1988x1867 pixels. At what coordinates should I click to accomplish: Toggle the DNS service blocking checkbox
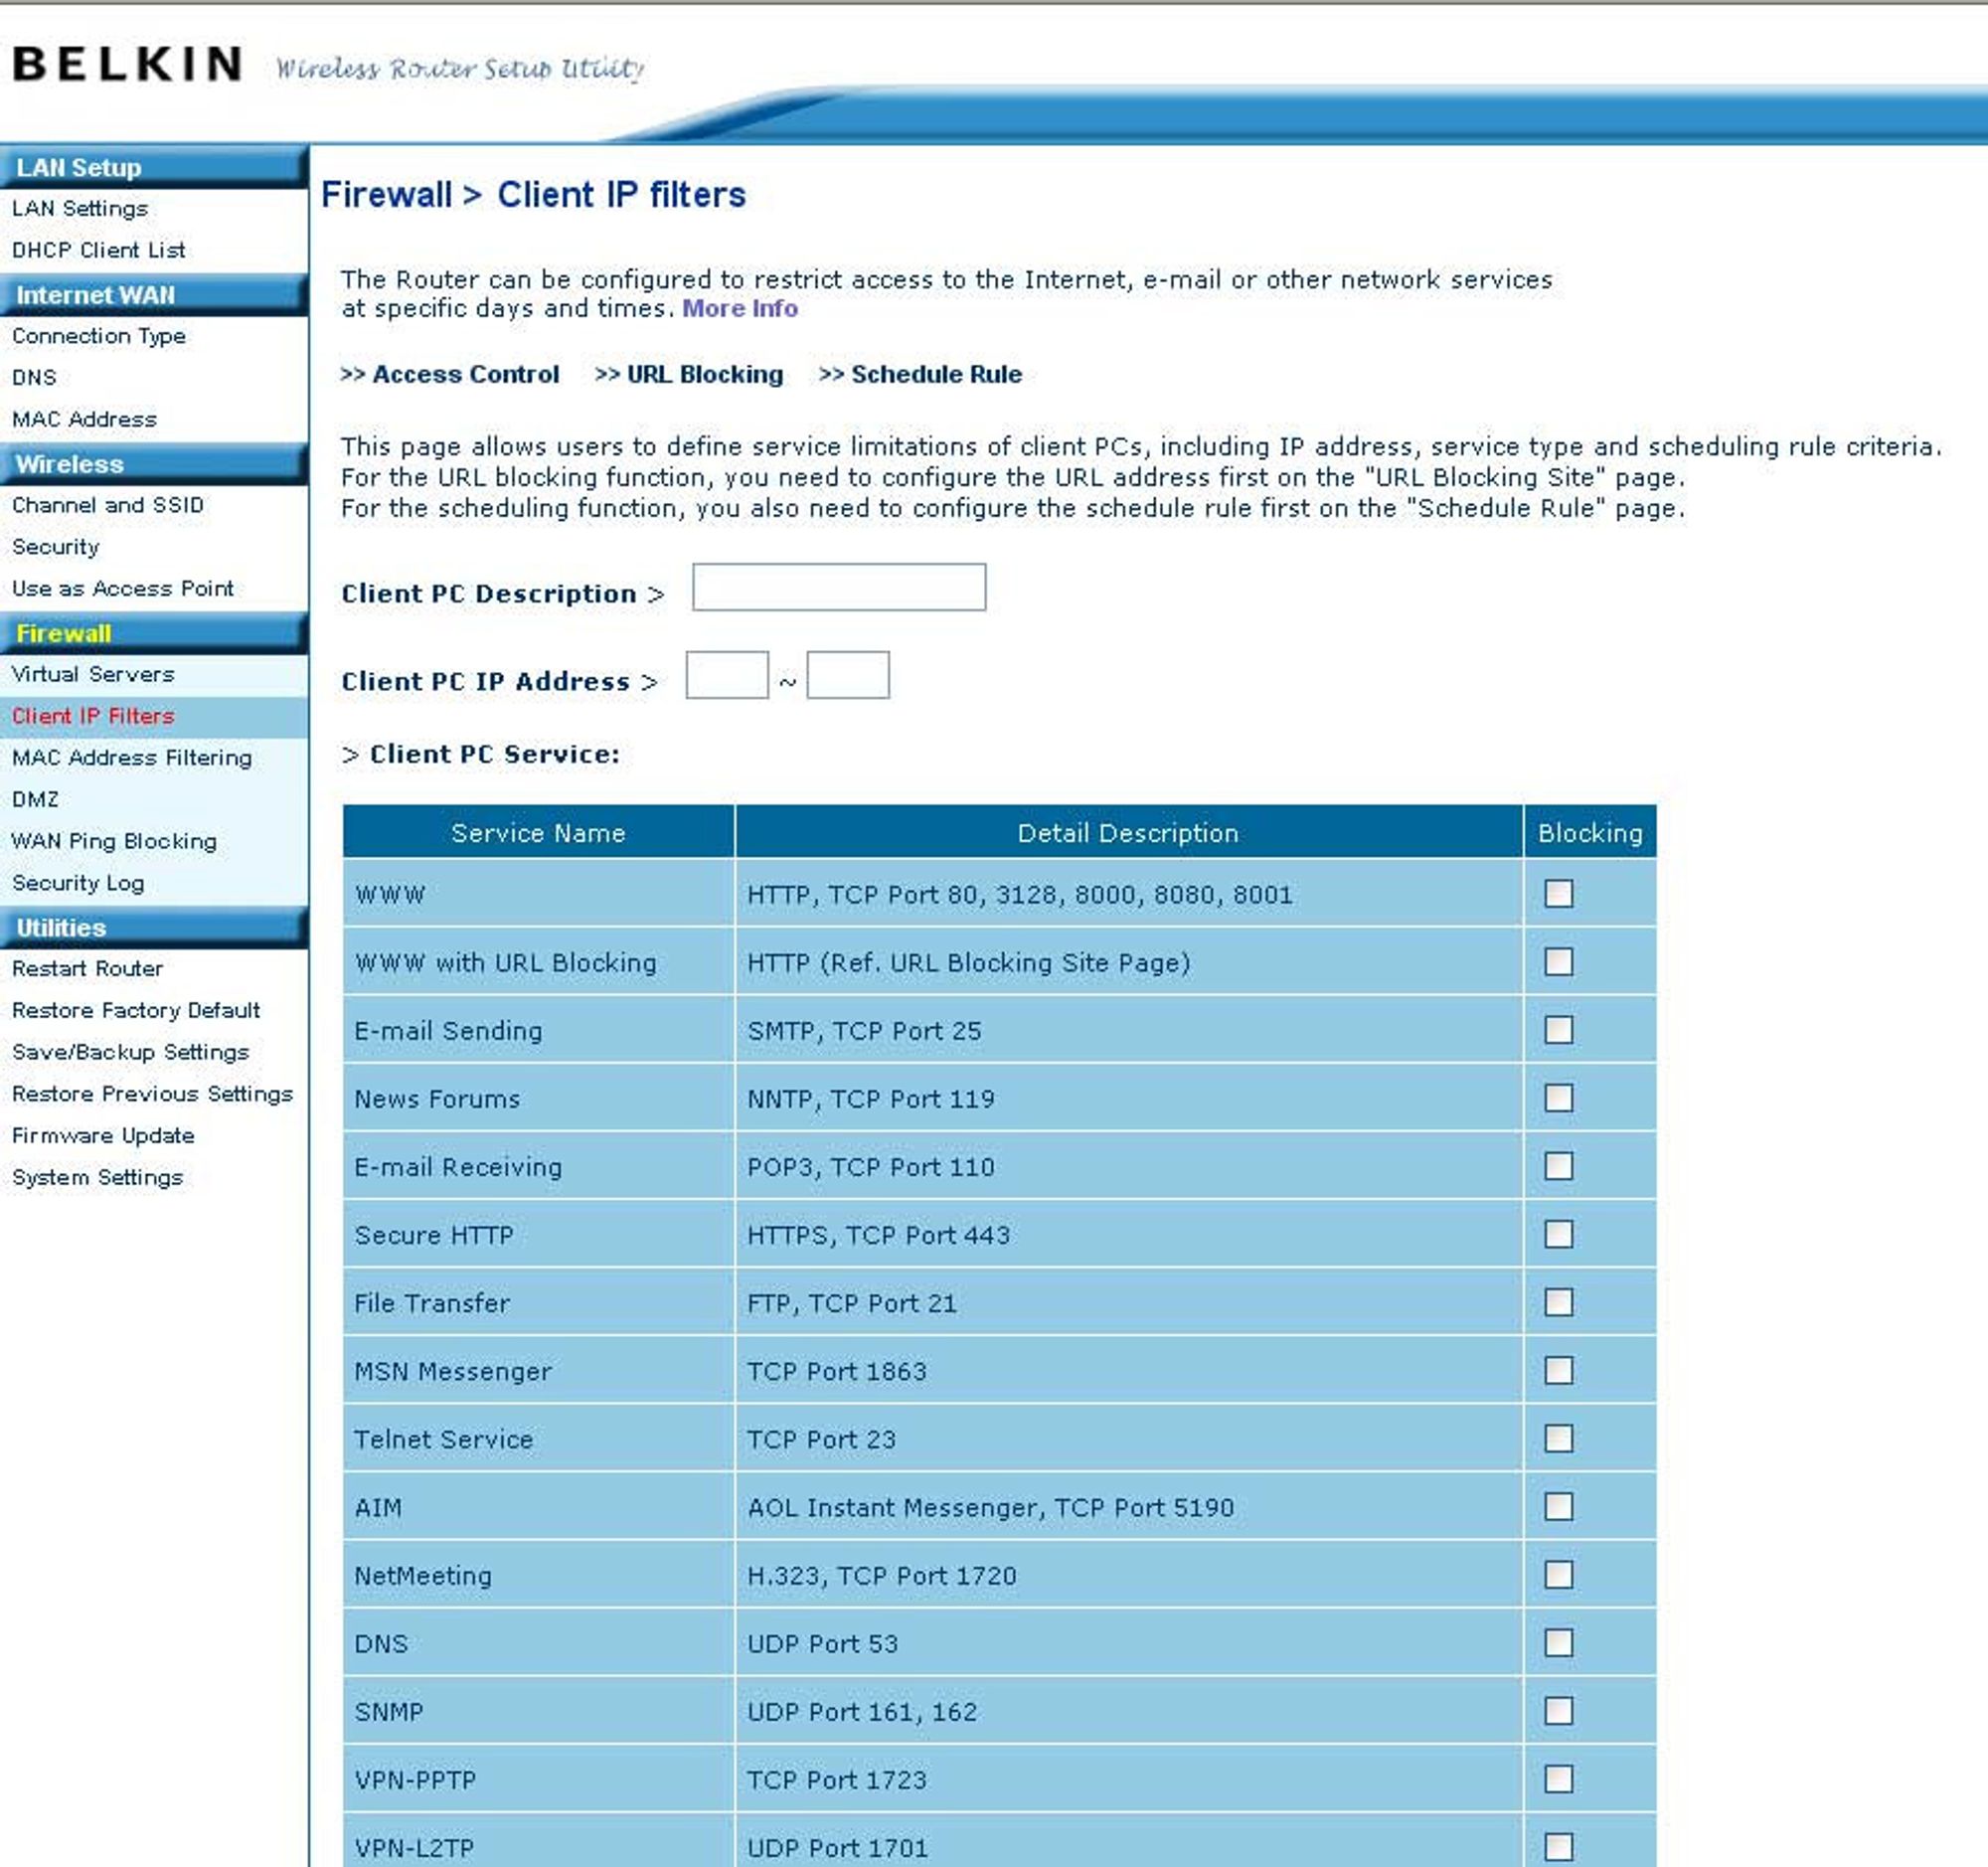1558,1641
